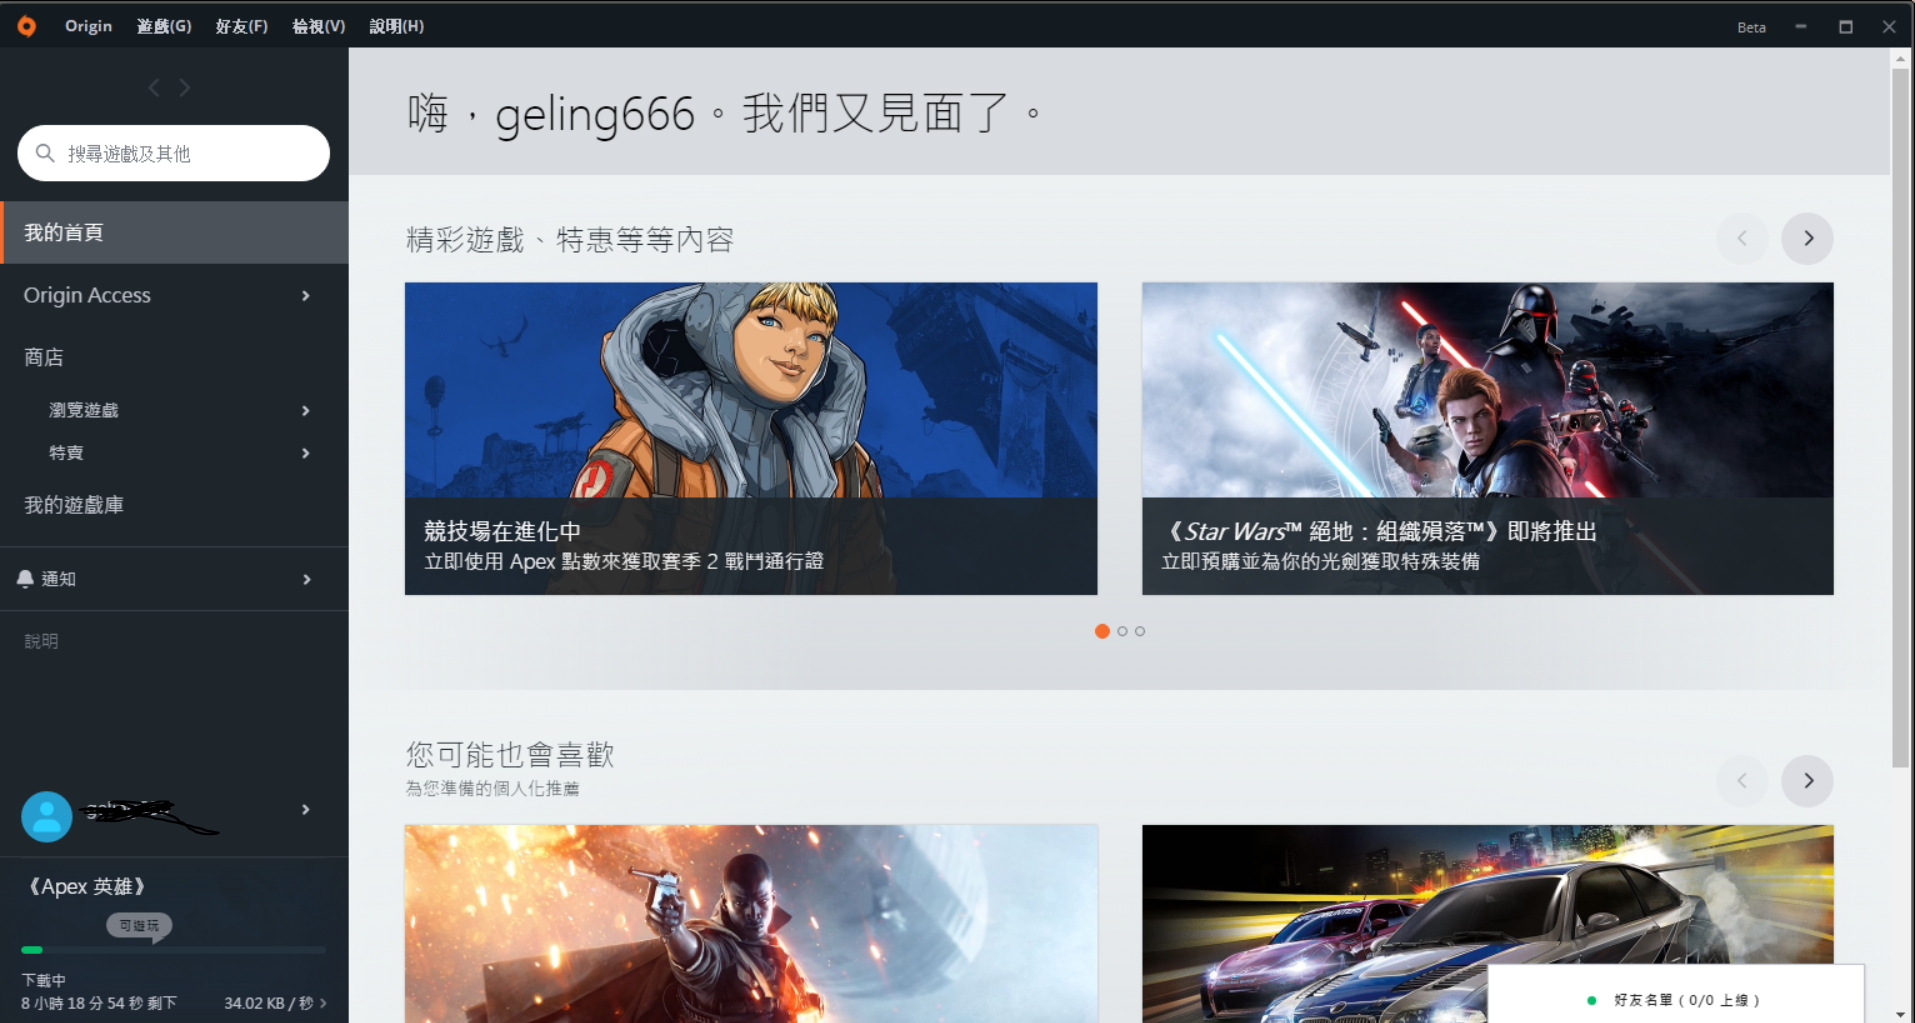Click next arrow in 精彩遊戲 carousel
Viewport: 1915px width, 1023px height.
coord(1807,238)
